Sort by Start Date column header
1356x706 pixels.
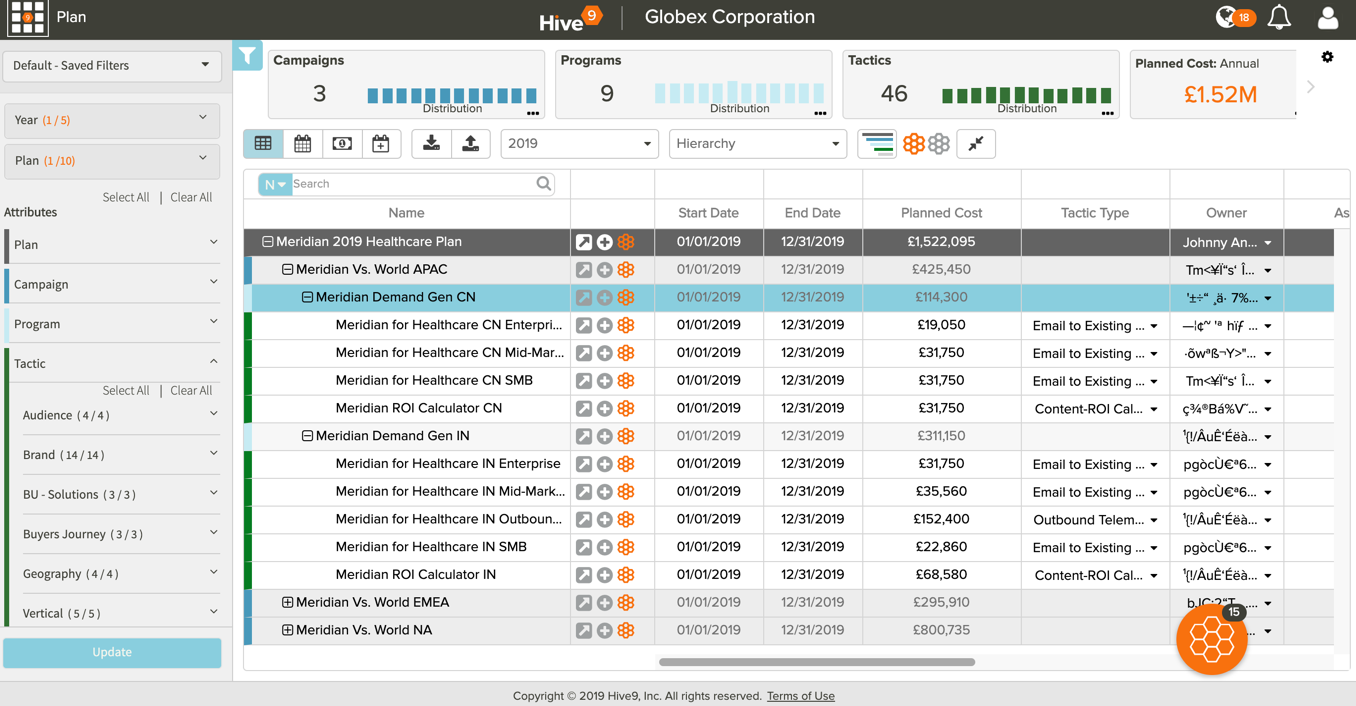tap(708, 213)
